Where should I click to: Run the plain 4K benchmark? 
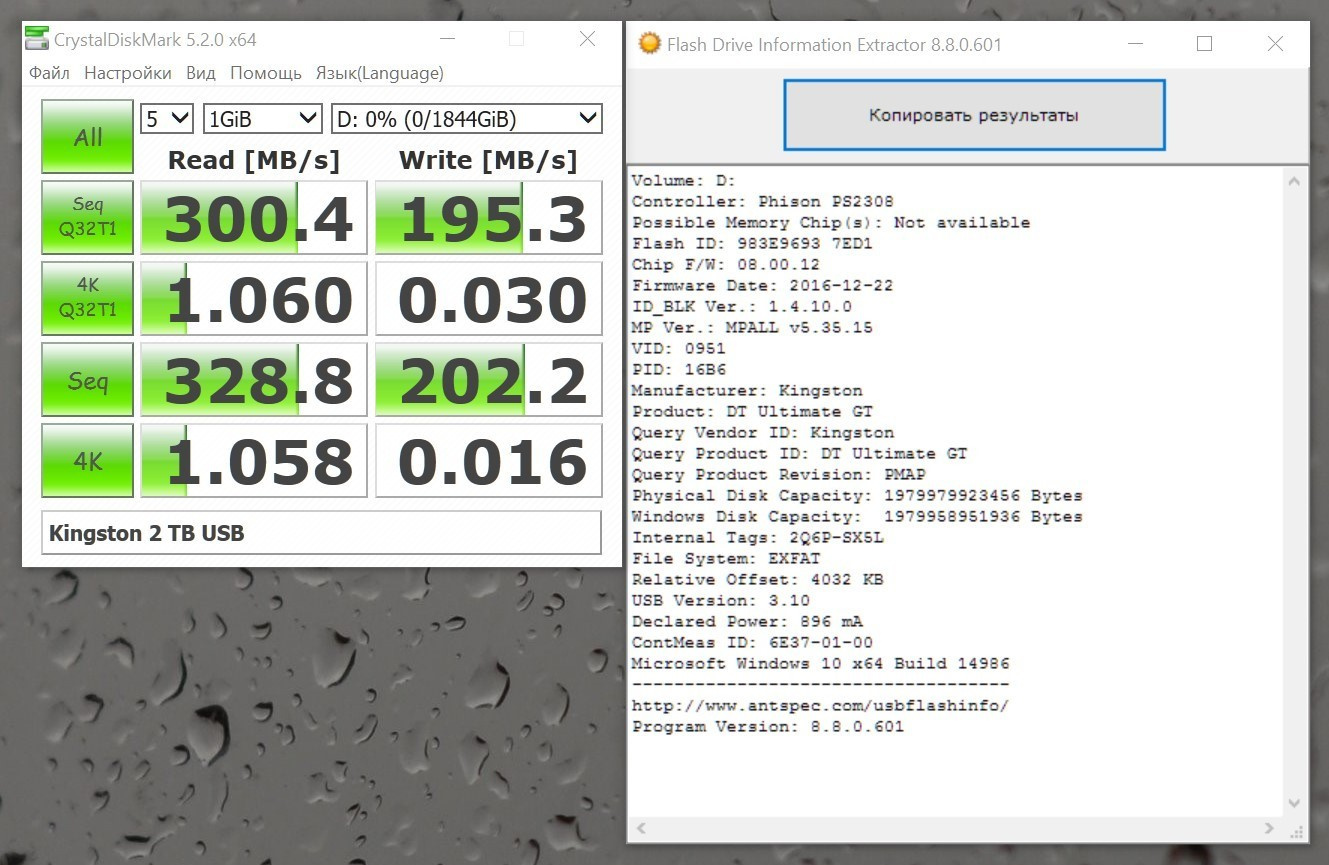pos(87,461)
